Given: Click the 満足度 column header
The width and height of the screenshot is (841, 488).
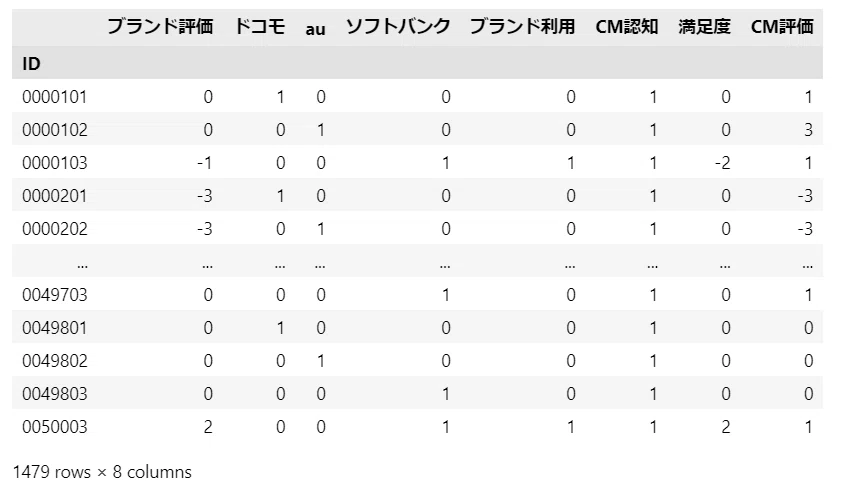Looking at the screenshot, I should click(x=704, y=26).
